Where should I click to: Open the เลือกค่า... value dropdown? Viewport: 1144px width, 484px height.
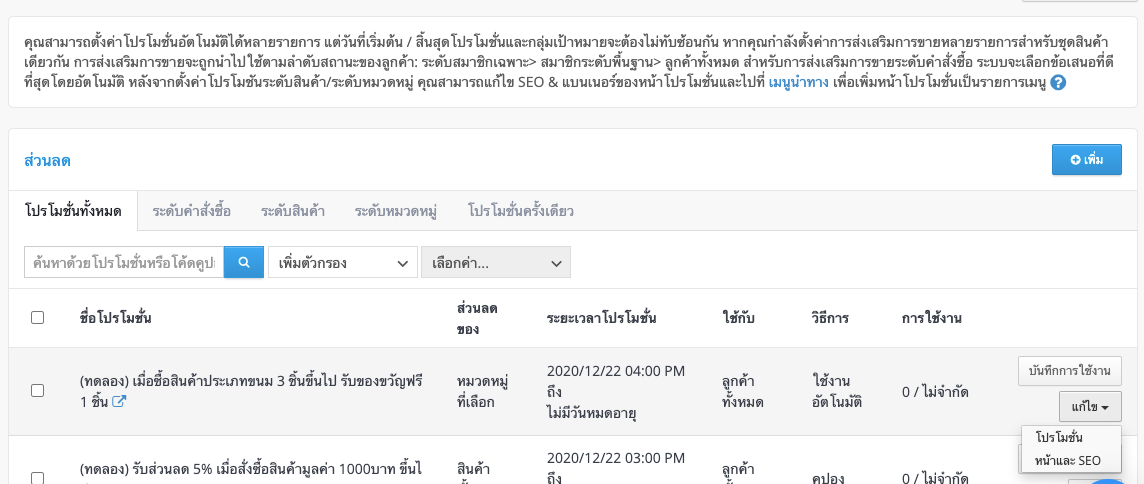[x=496, y=263]
